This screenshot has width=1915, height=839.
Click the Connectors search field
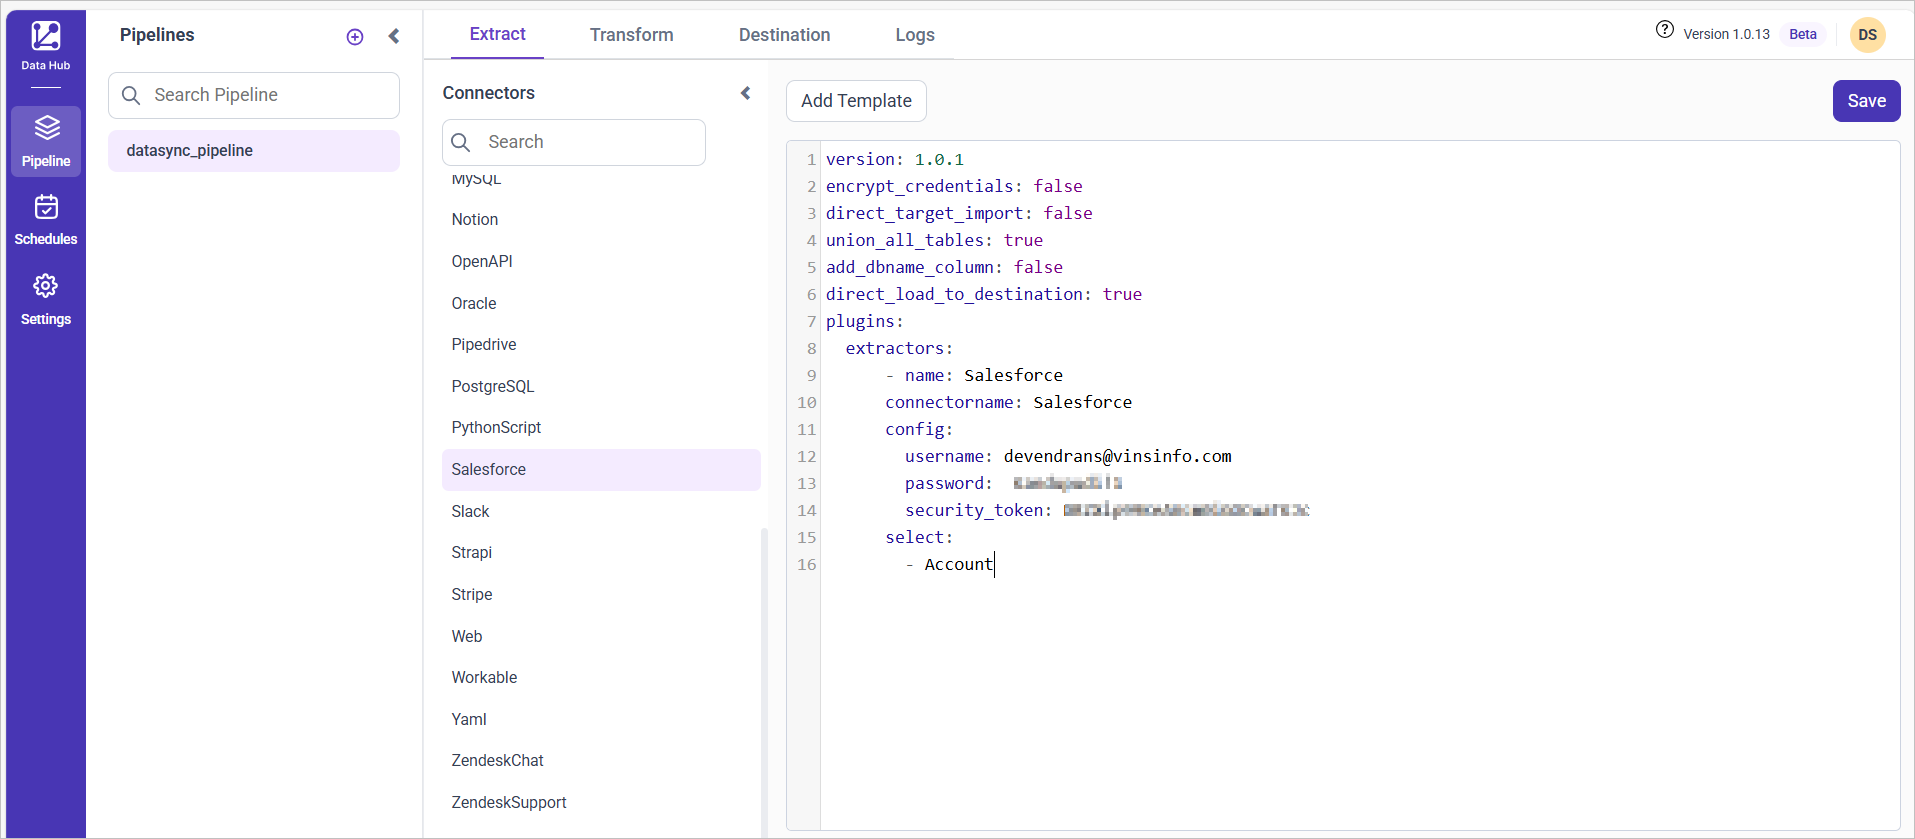574,142
